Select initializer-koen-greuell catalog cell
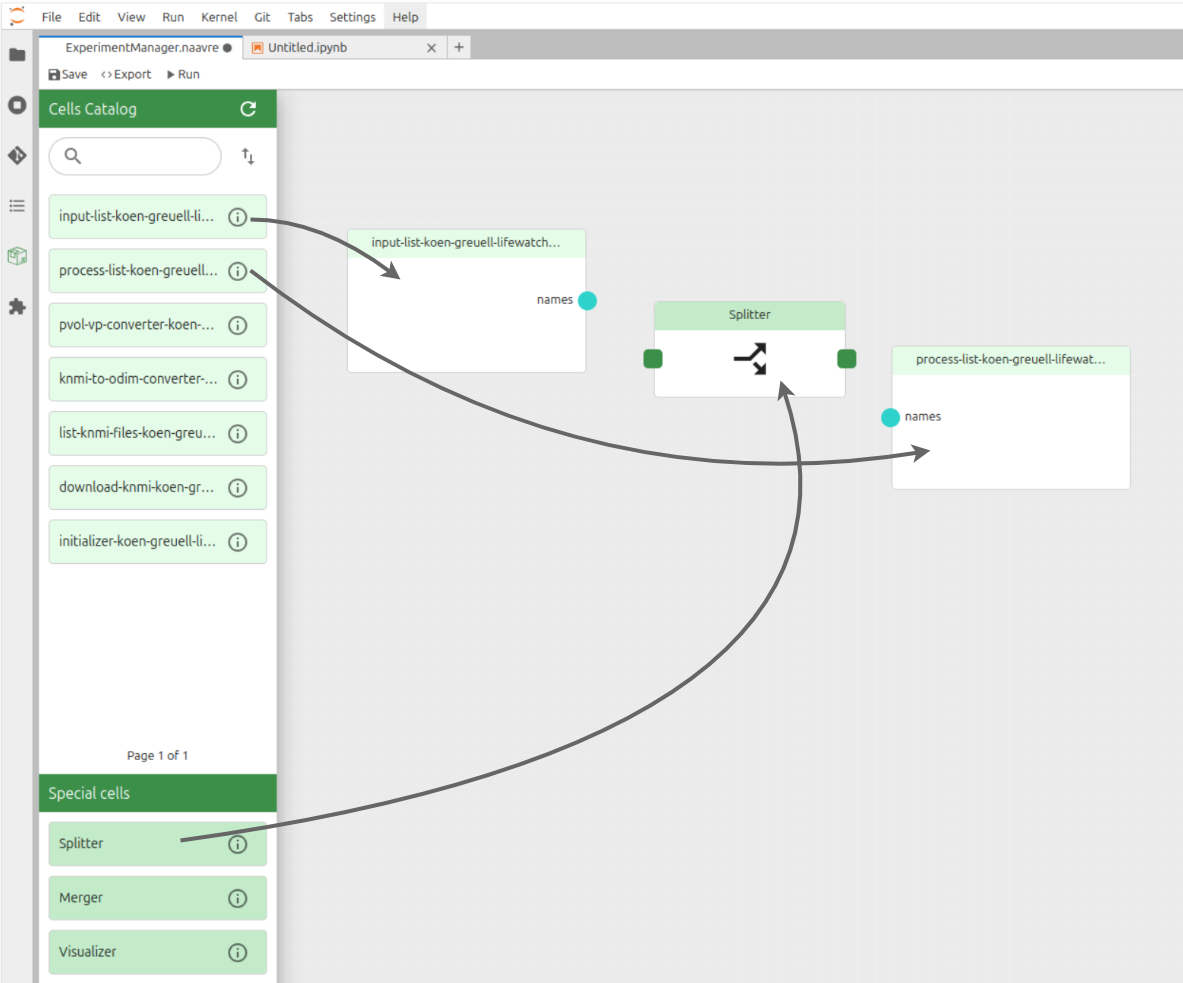The height and width of the screenshot is (983, 1183). [x=158, y=542]
